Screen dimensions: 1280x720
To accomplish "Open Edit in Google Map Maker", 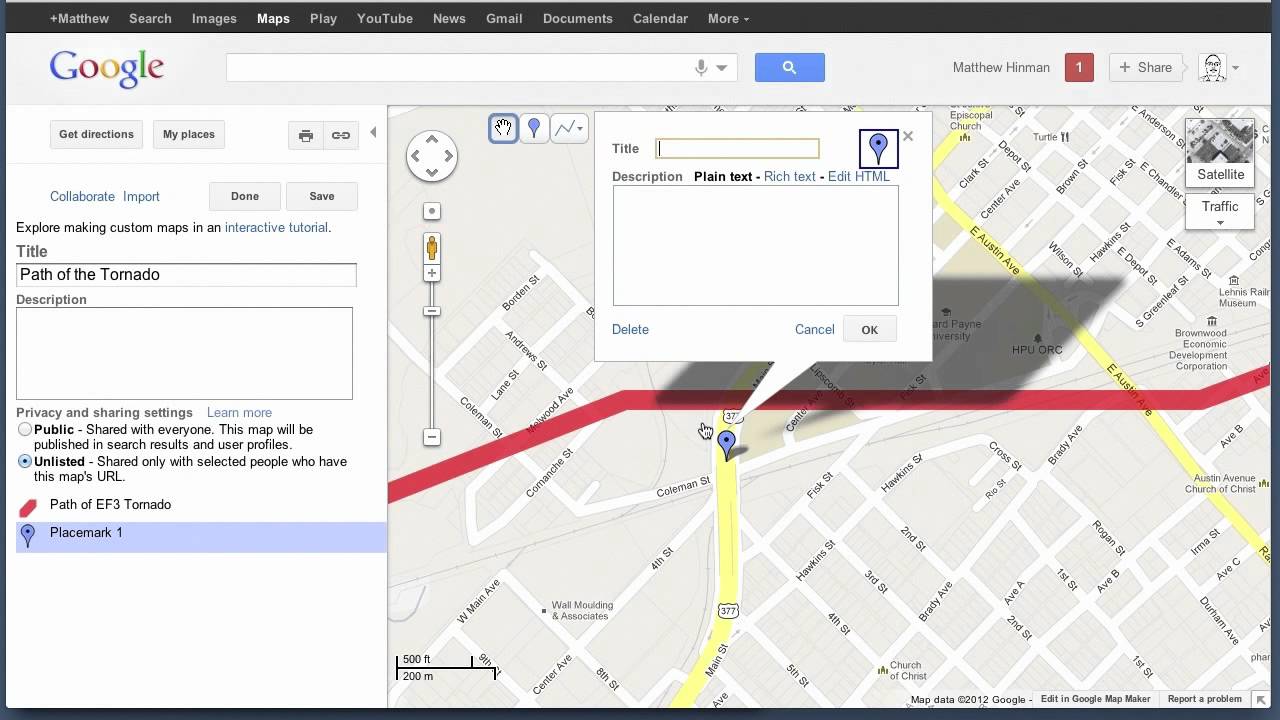I will click(1095, 699).
